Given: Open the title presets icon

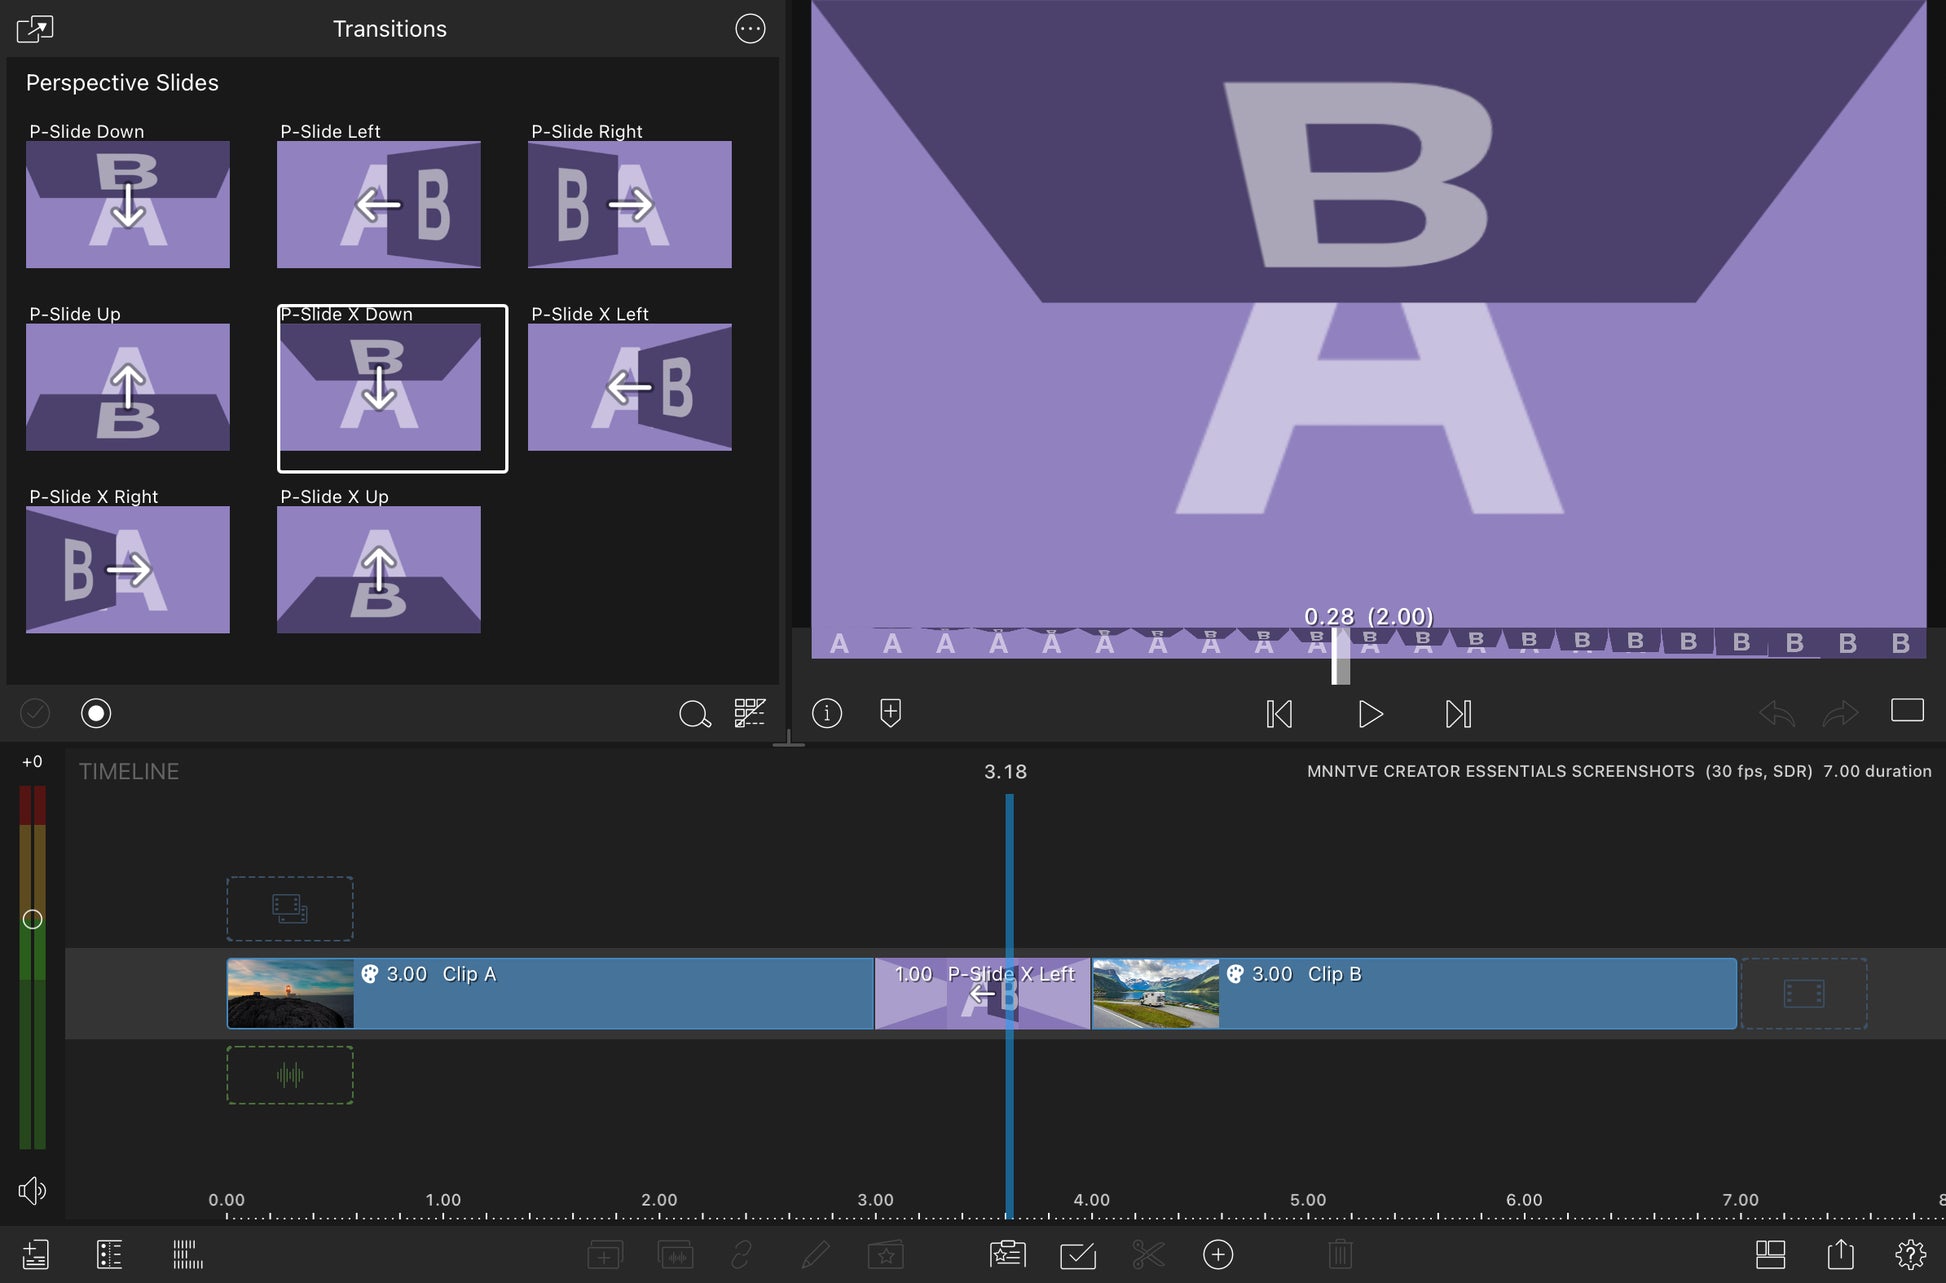Looking at the screenshot, I should coord(1007,1254).
